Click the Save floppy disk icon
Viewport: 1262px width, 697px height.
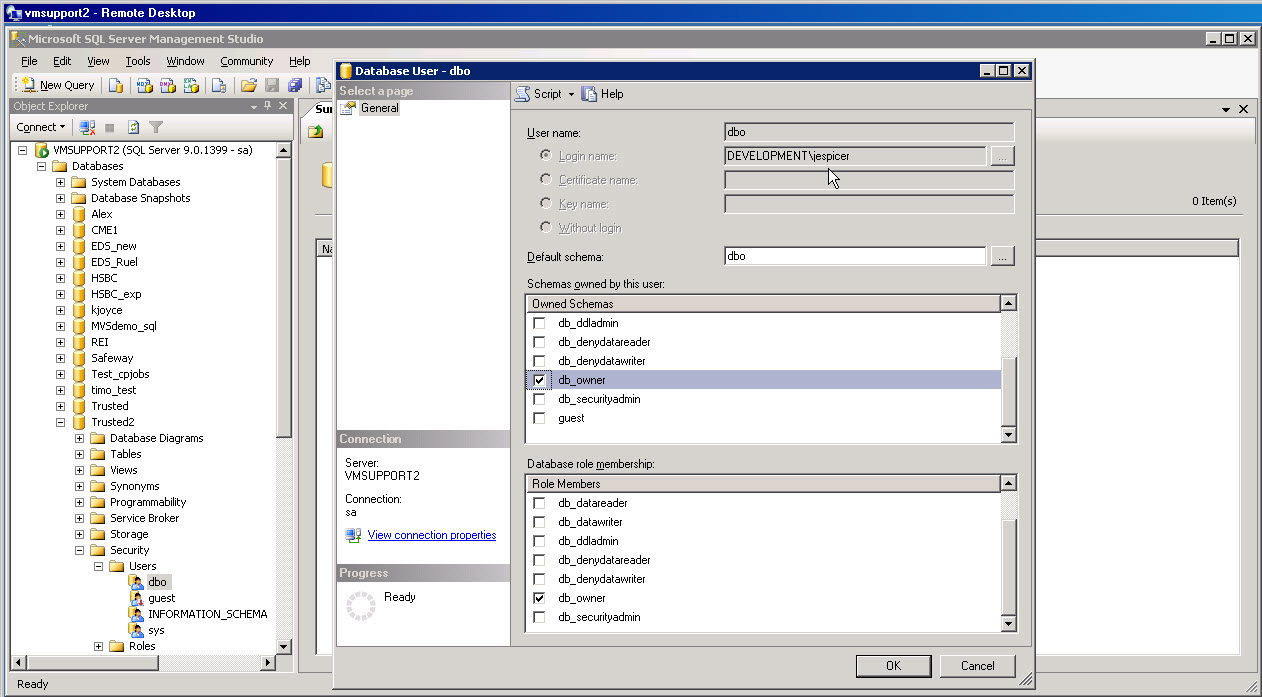coord(272,85)
